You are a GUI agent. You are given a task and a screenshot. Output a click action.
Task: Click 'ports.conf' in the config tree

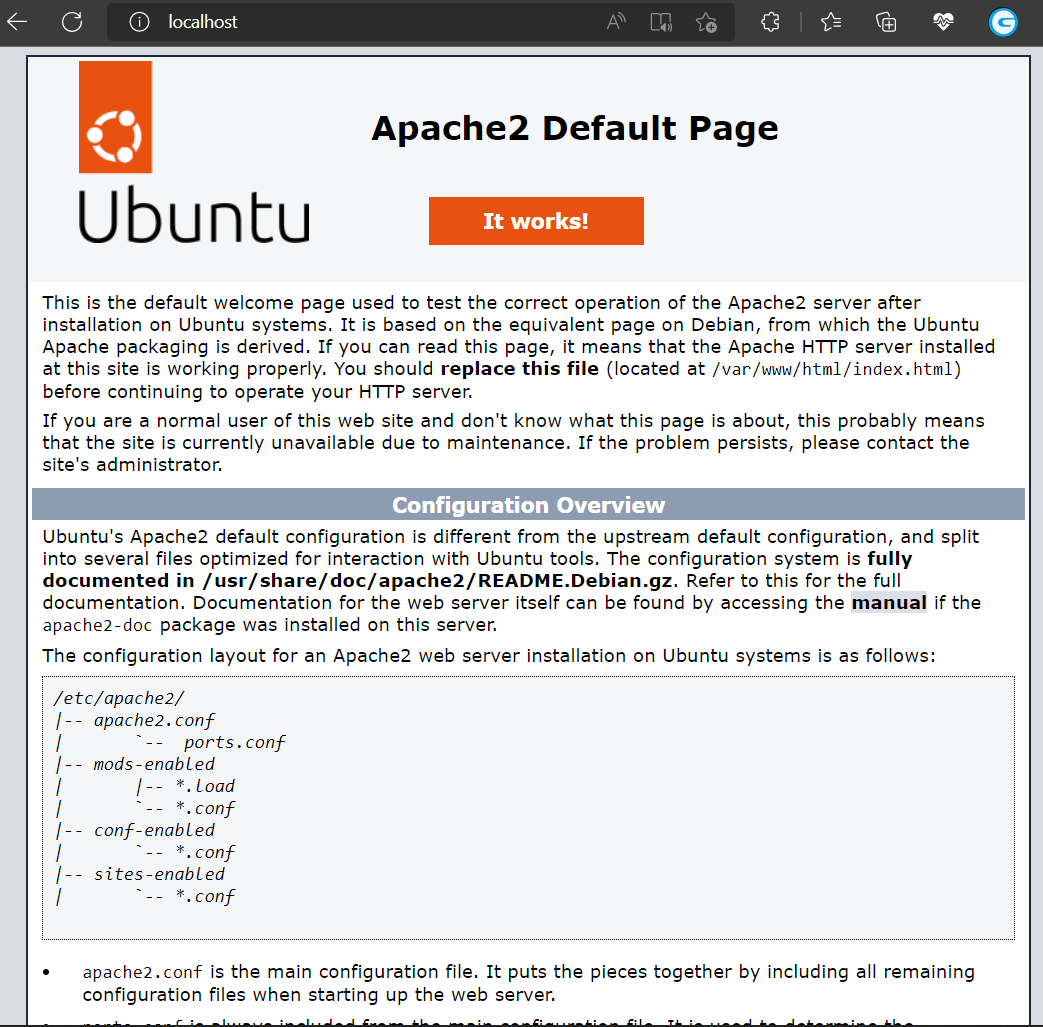click(234, 742)
